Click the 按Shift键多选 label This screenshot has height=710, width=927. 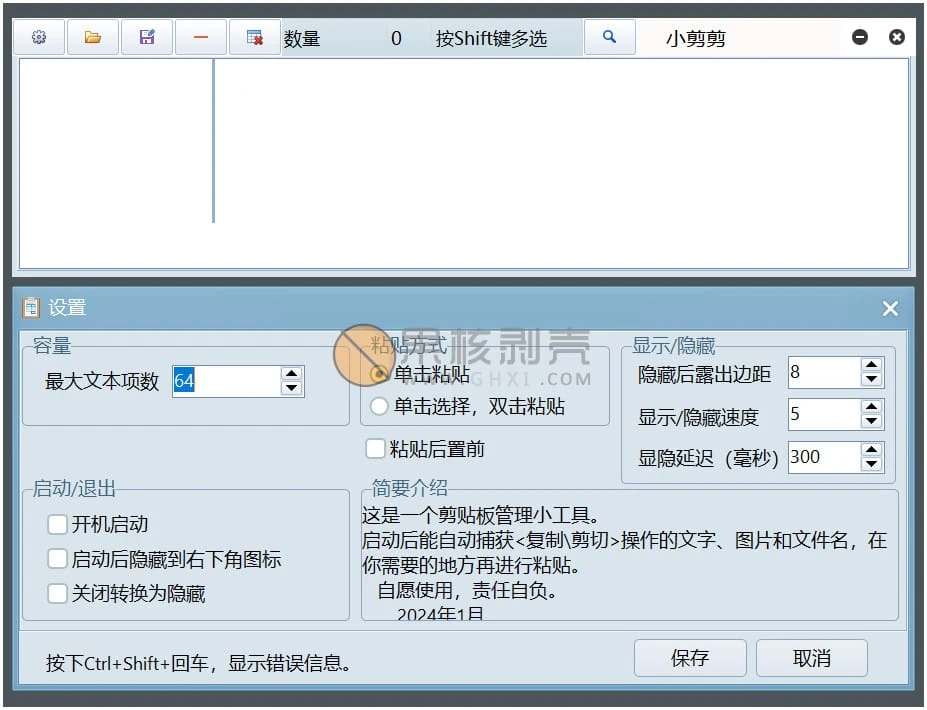[491, 38]
